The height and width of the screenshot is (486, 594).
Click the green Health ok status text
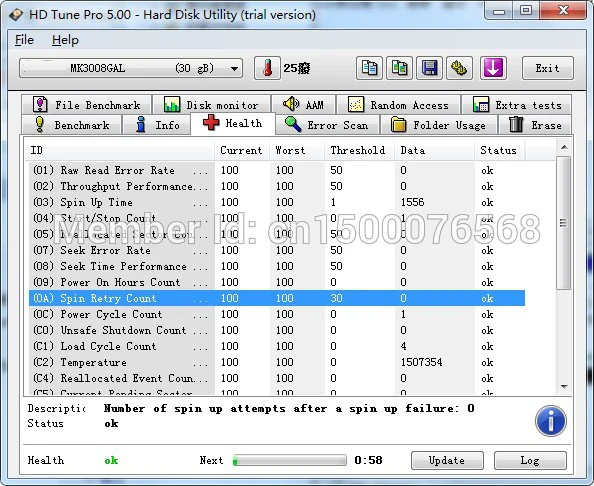tap(111, 460)
